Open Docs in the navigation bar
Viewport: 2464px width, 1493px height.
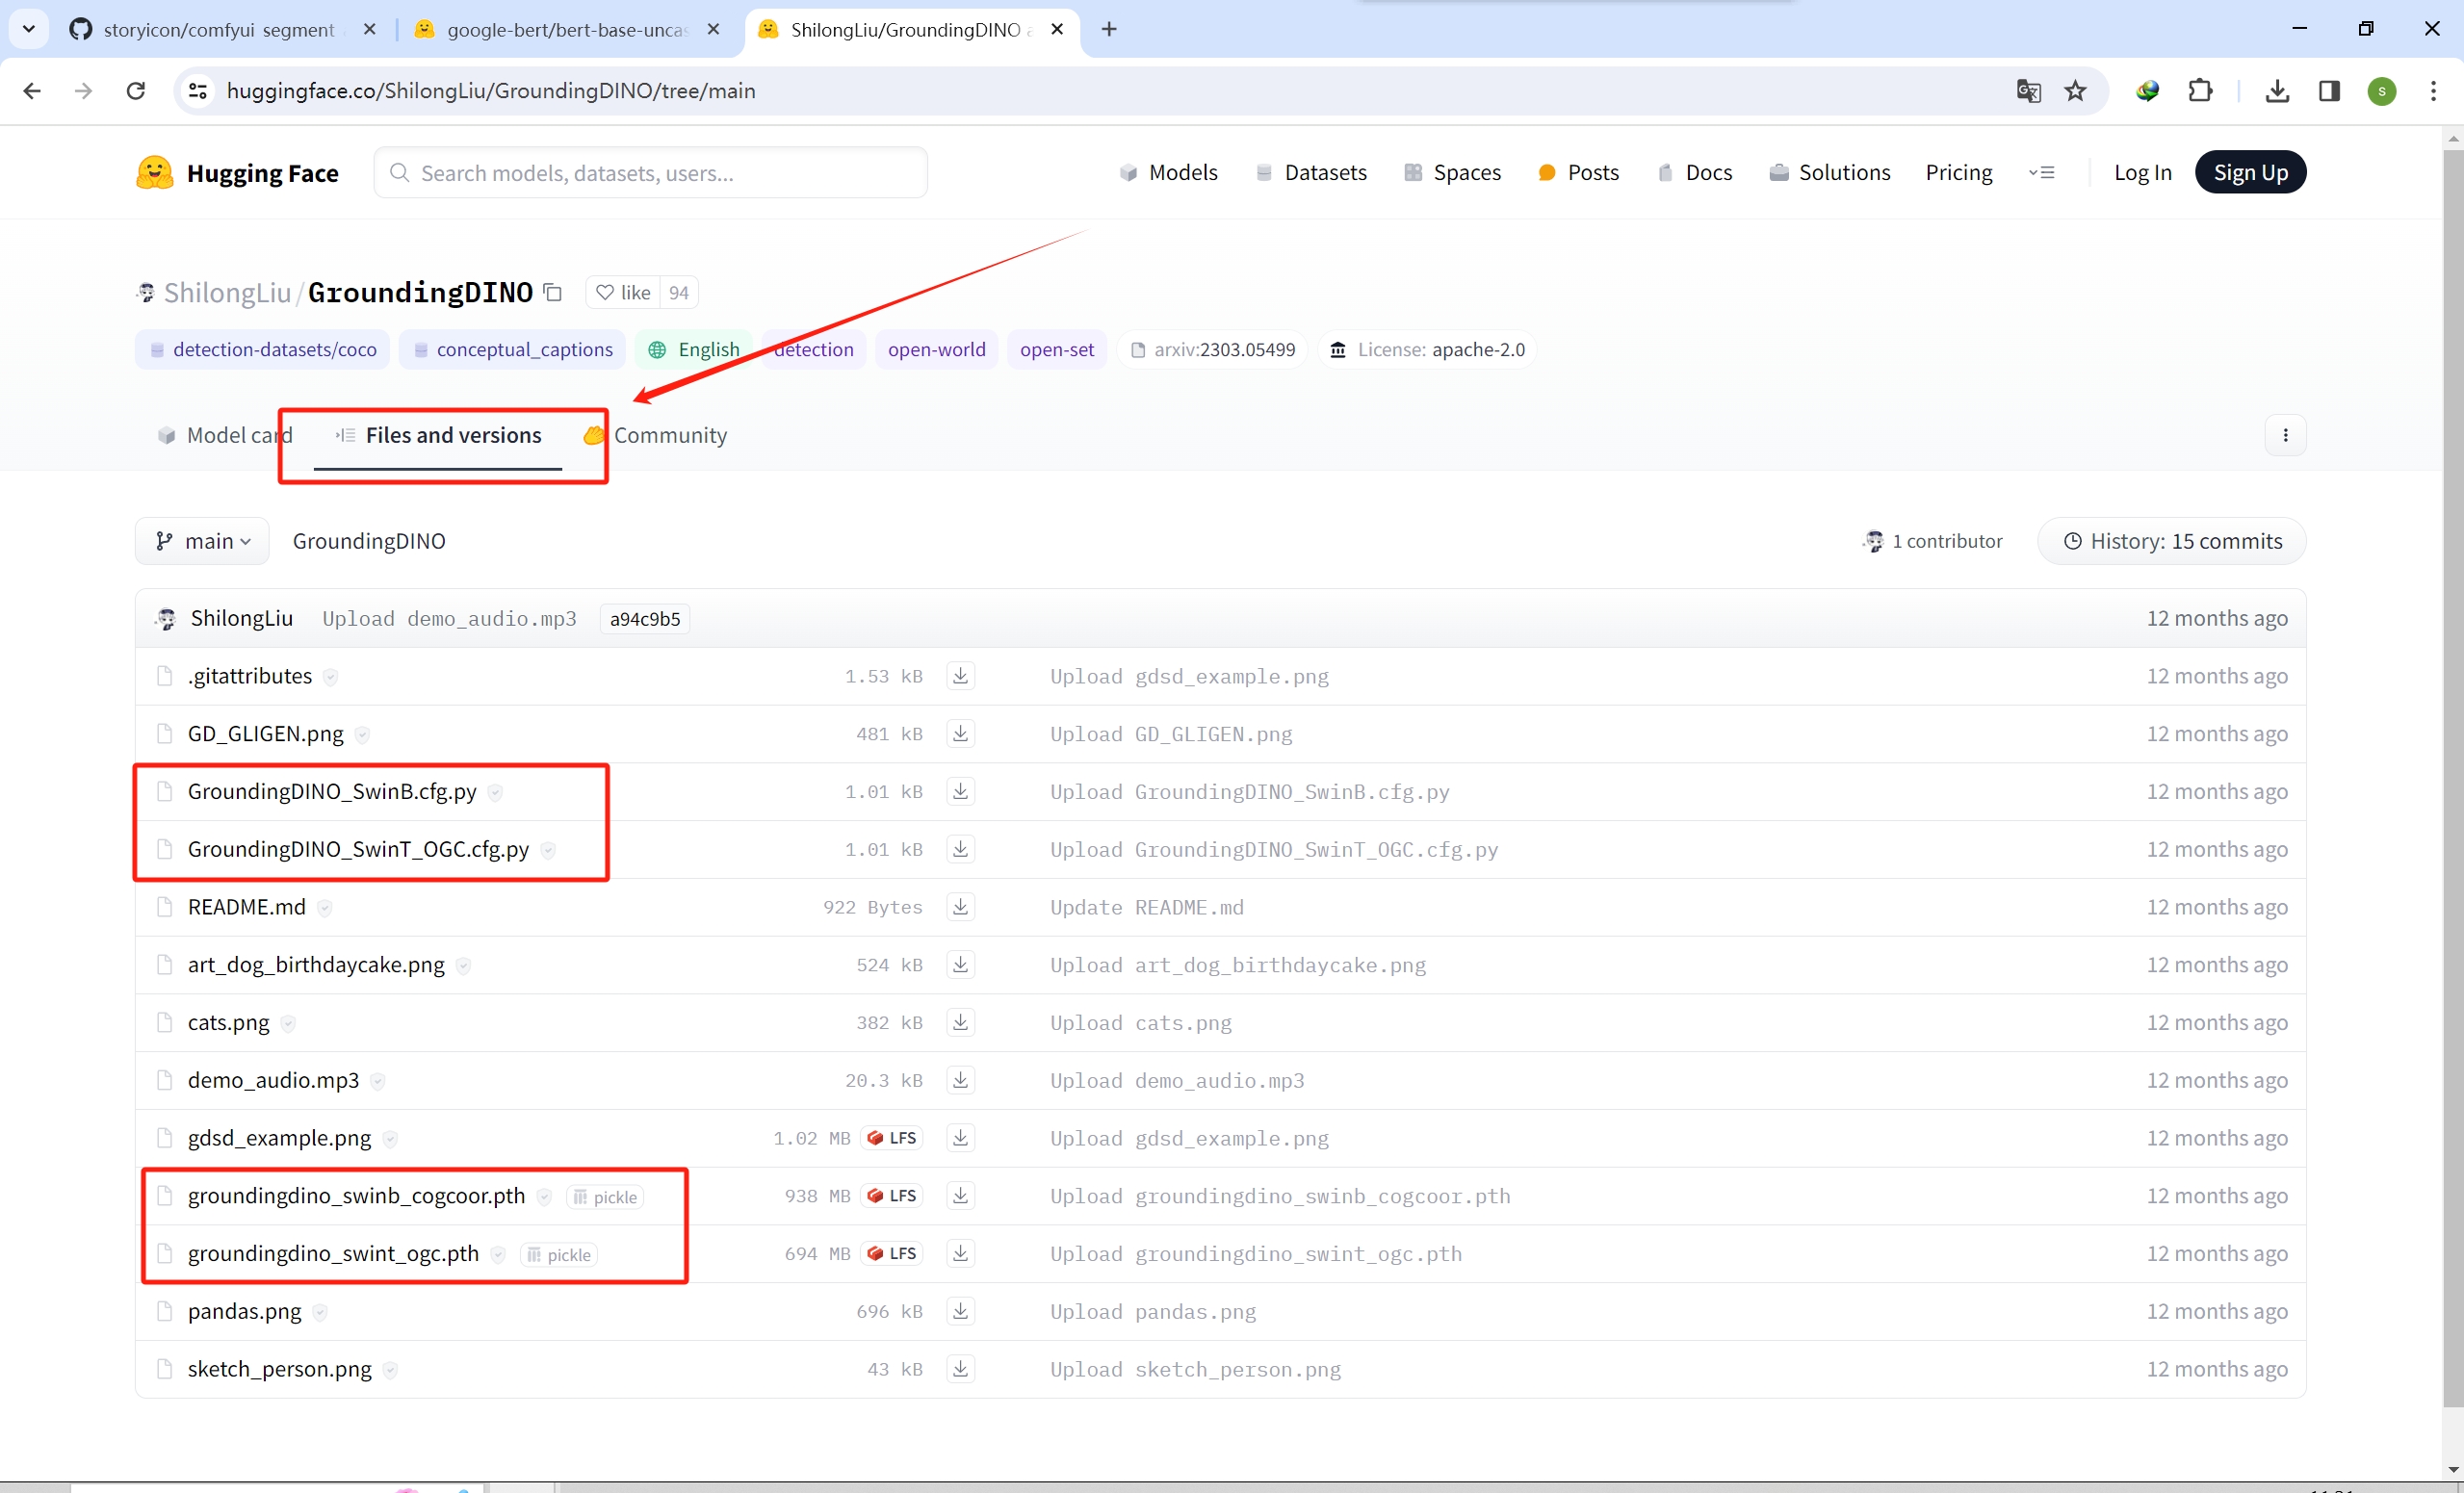coord(1694,173)
